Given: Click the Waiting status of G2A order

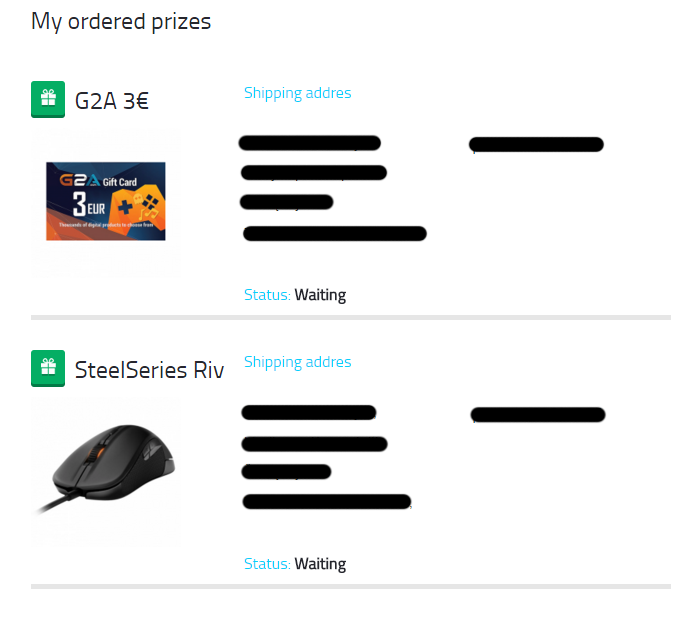Looking at the screenshot, I should point(320,295).
